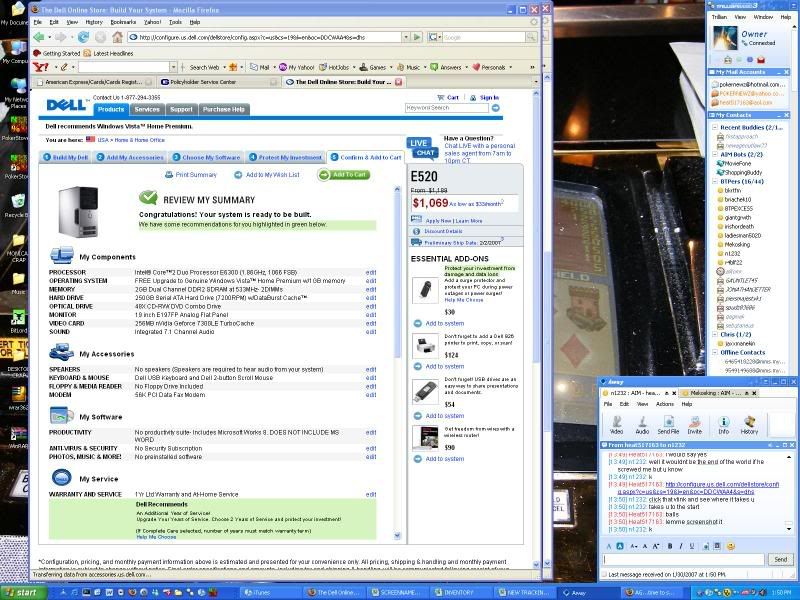This screenshot has height=600, width=800.
Task: Open the address bar history dropdown
Action: pos(406,37)
